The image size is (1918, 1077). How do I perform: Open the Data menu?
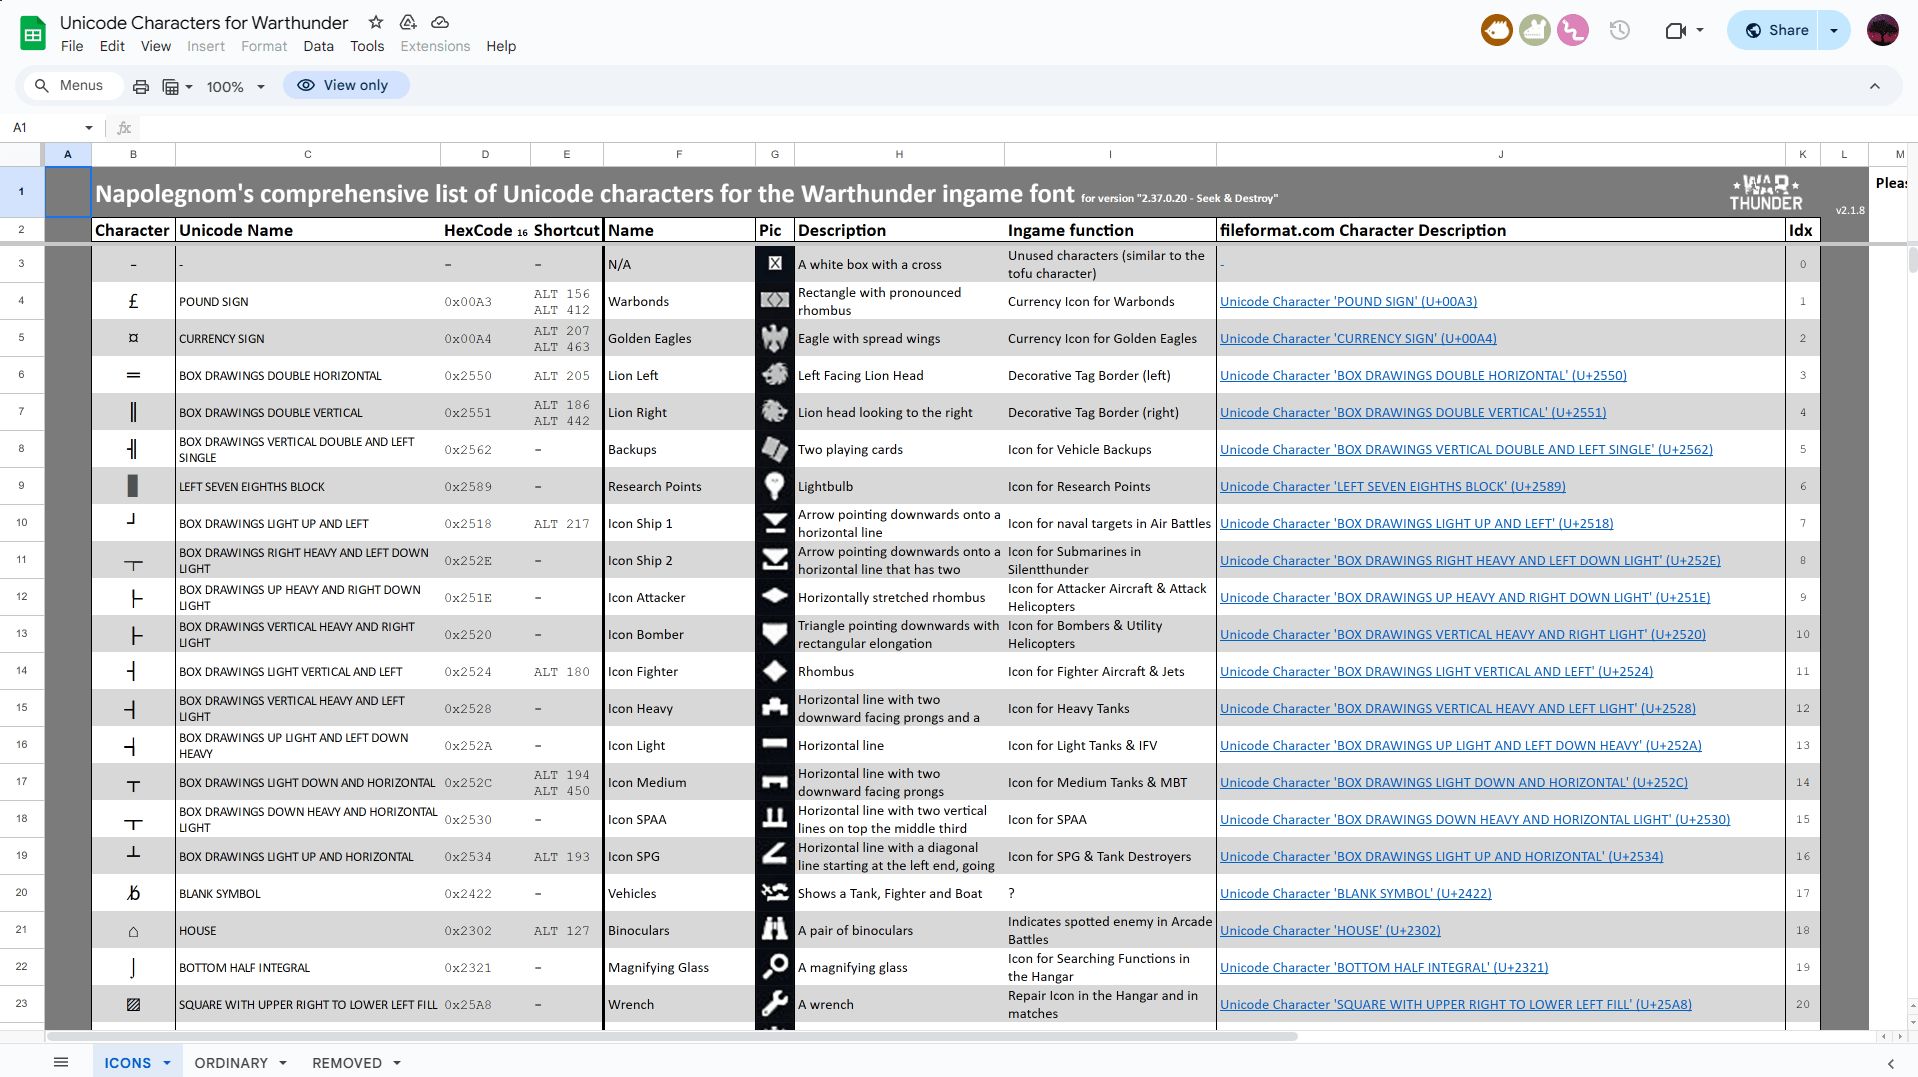[x=318, y=46]
